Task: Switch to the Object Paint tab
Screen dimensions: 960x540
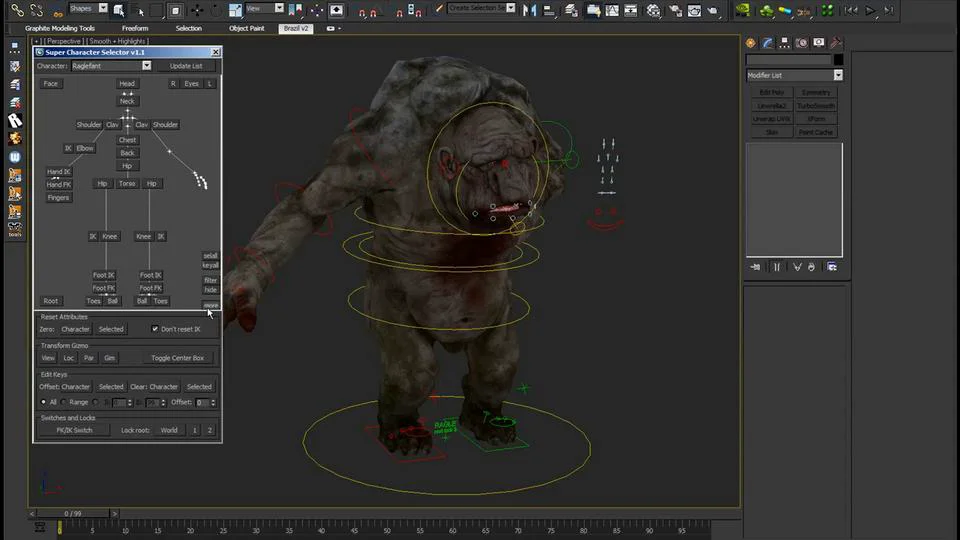Action: tap(247, 28)
